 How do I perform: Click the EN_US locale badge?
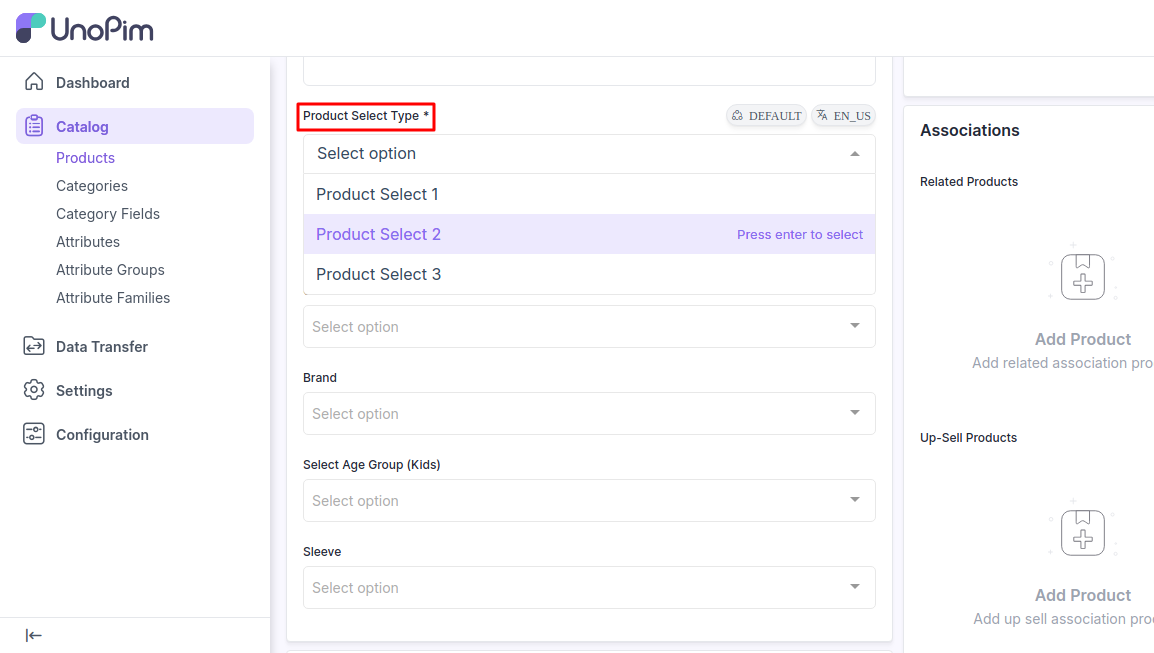[843, 116]
